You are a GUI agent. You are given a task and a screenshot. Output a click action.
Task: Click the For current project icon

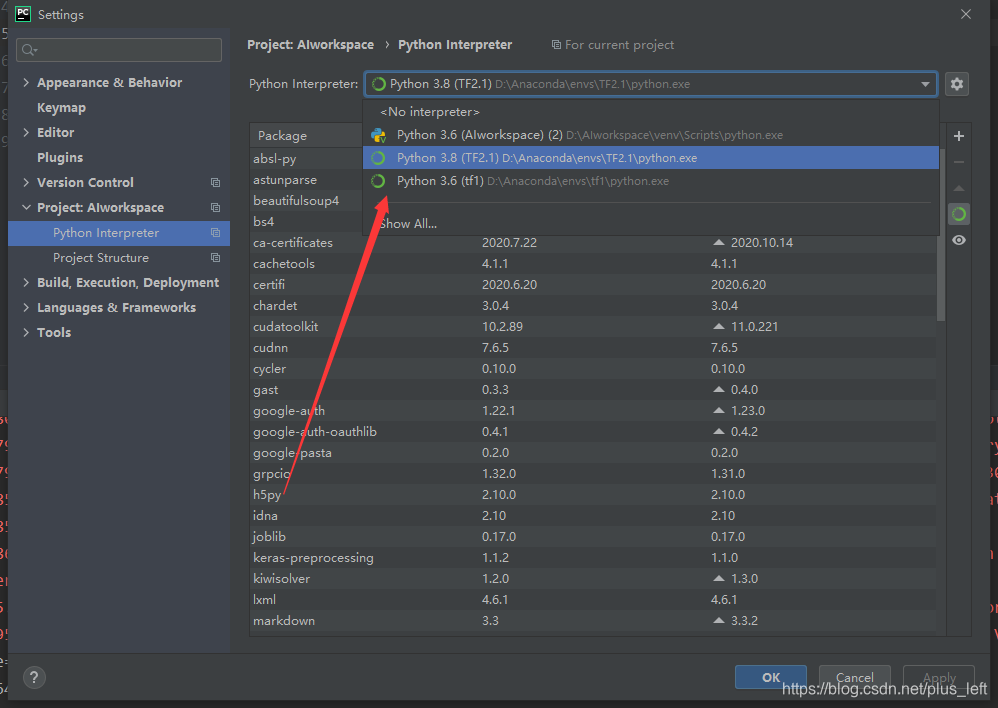[x=556, y=45]
